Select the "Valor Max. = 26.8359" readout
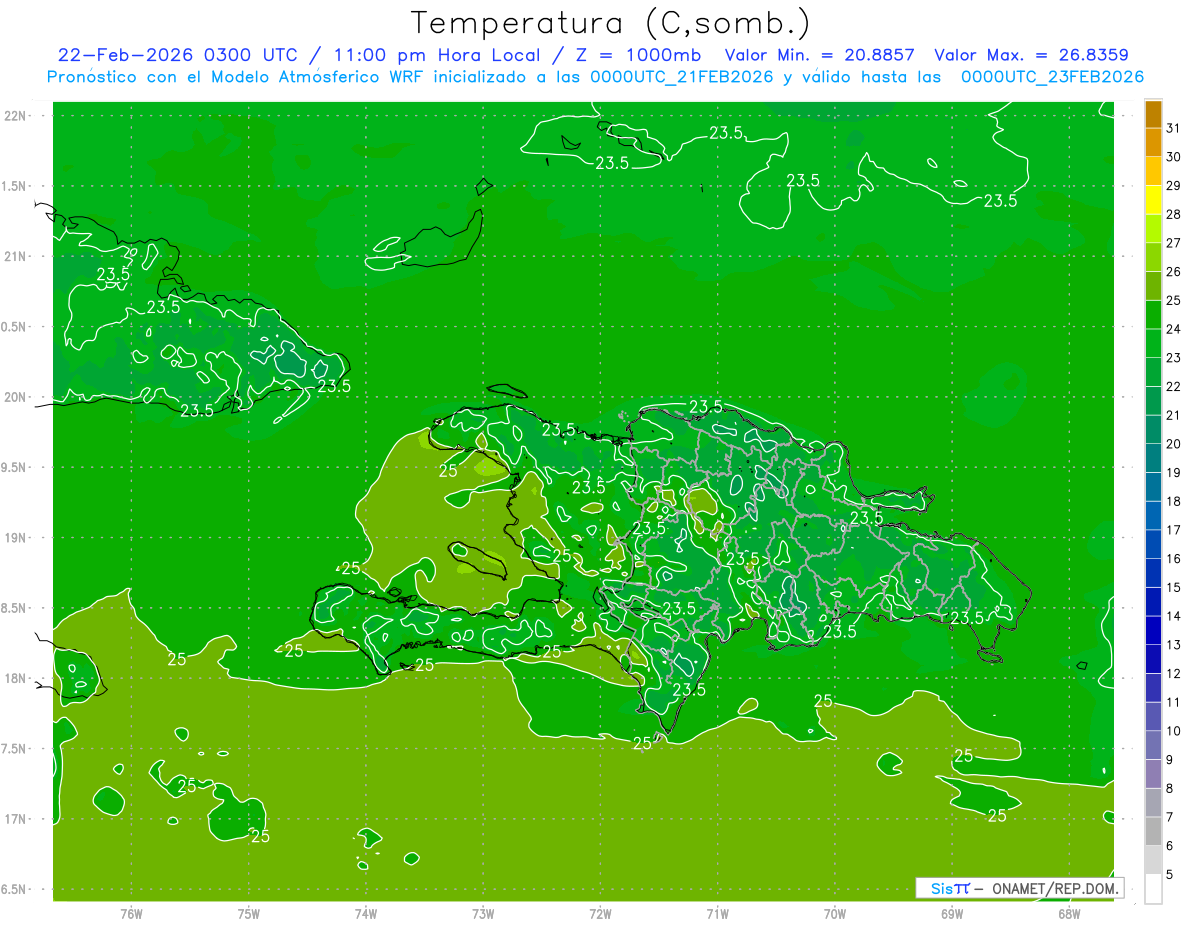1200x927 pixels. tap(1031, 55)
